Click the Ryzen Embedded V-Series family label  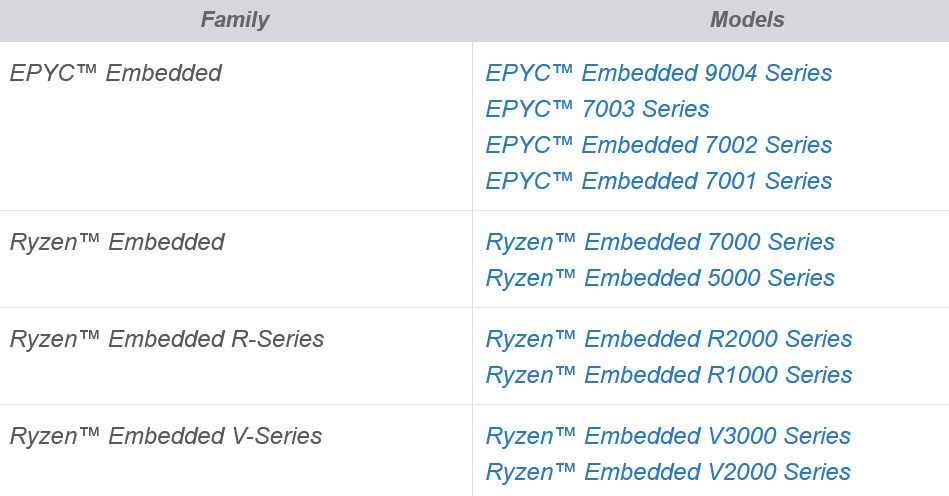tap(166, 436)
